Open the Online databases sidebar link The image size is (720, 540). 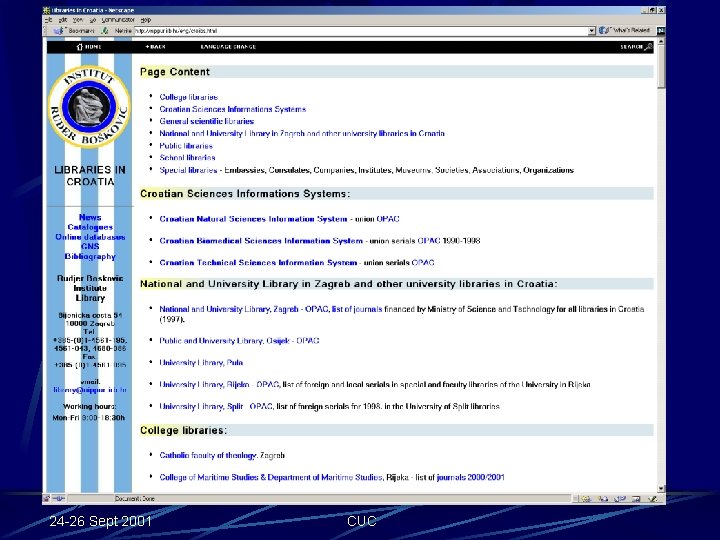(90, 237)
